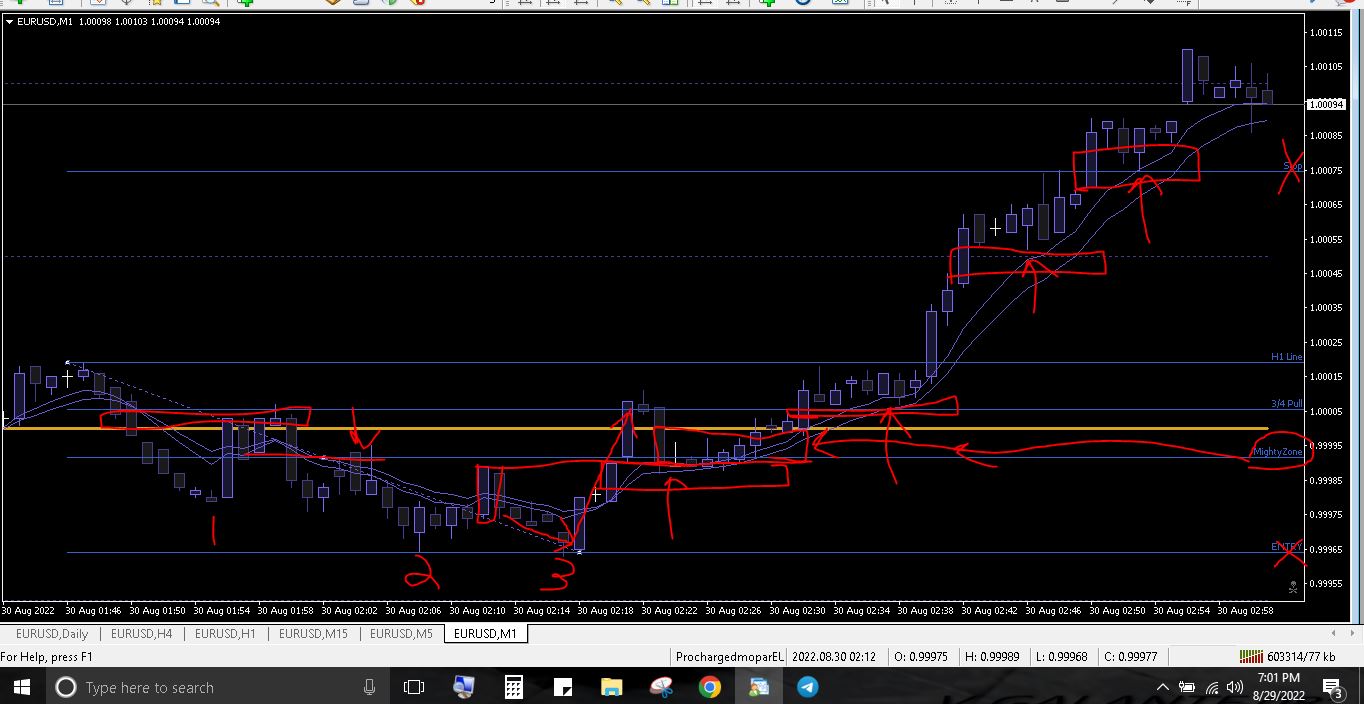Click the EURUSD,M1 chart title triangle
1364x704 pixels.
point(9,21)
